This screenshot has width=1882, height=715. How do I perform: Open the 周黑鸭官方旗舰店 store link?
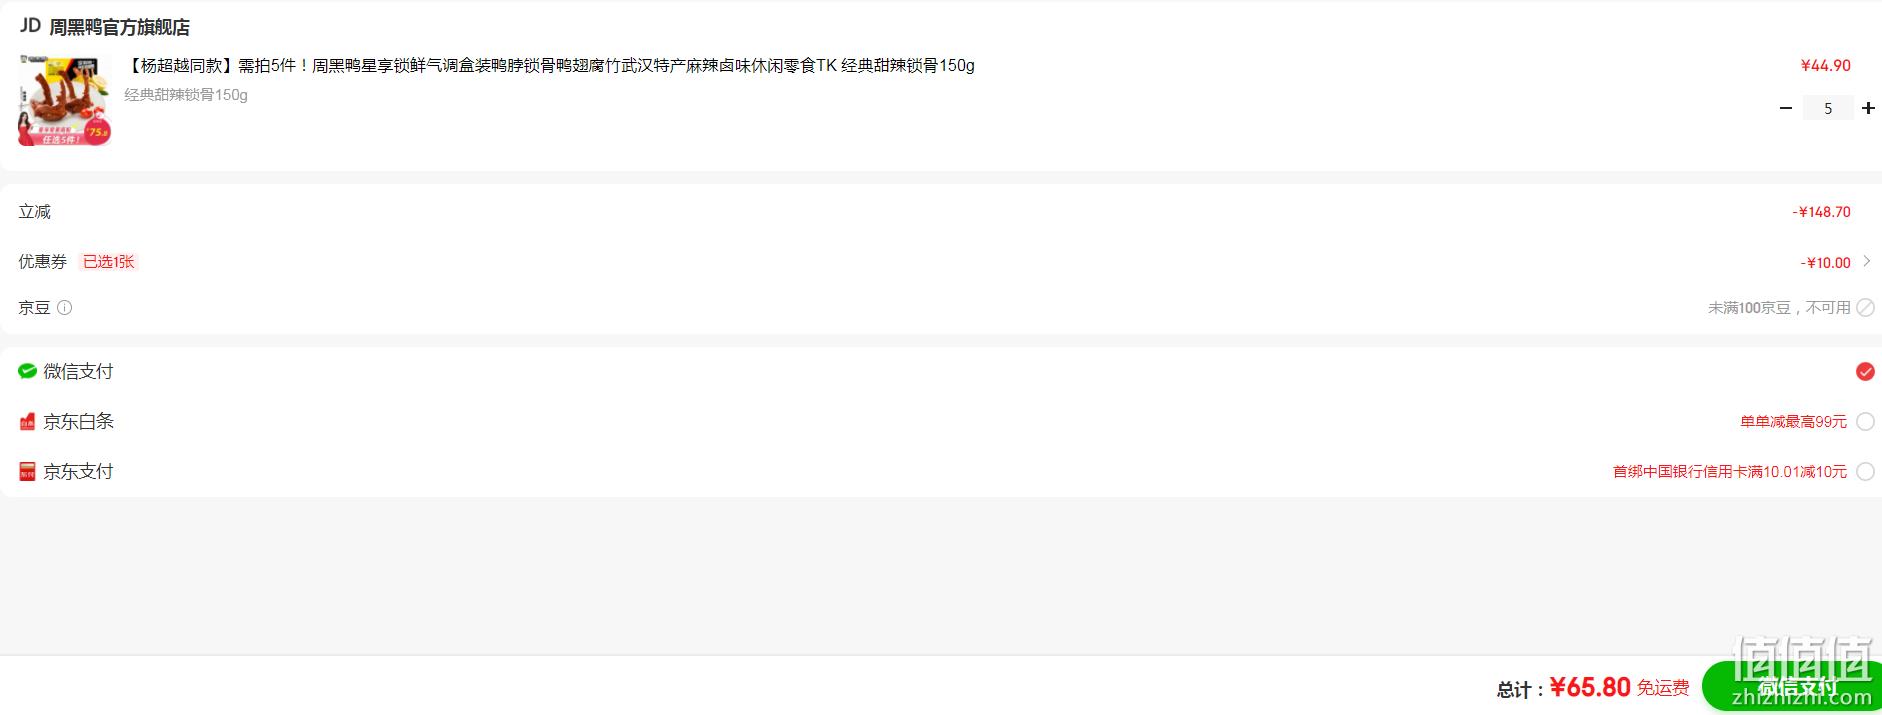(119, 27)
